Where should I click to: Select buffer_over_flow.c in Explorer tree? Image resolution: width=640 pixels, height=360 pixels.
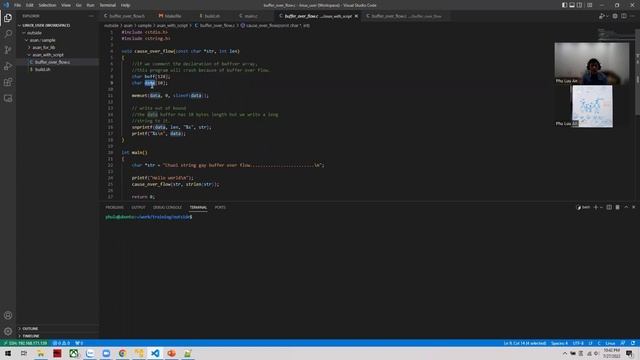tap(57, 62)
